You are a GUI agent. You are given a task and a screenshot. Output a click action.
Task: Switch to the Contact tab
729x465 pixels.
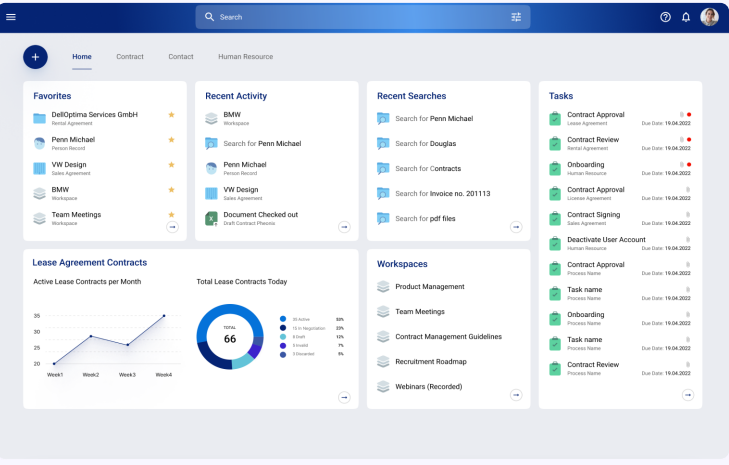click(x=181, y=57)
